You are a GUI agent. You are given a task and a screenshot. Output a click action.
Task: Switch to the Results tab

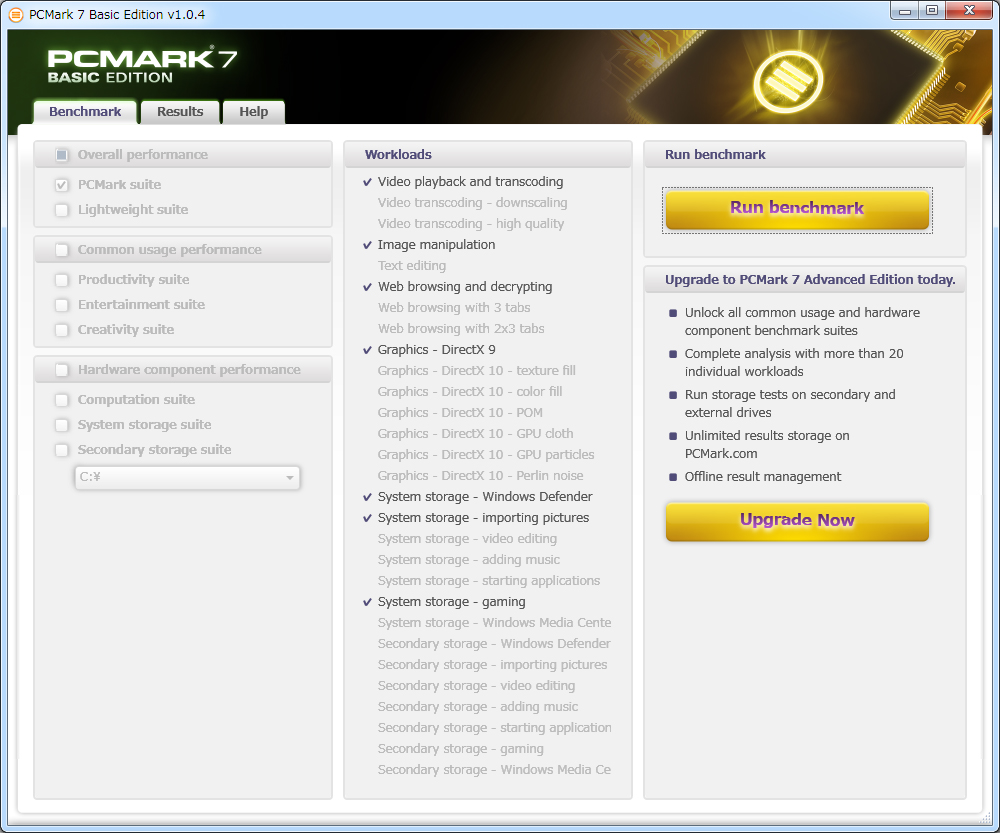(180, 112)
